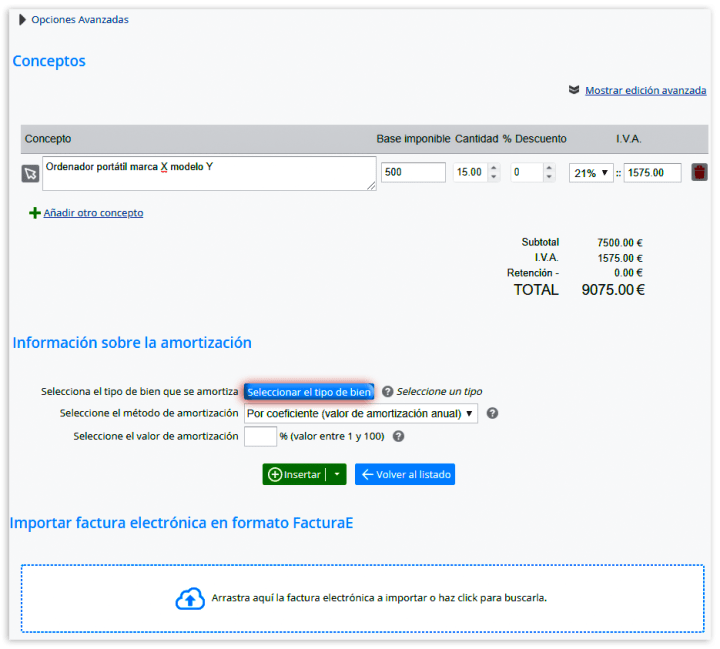Viewport: 720px width, 649px height.
Task: Click the valor de amortización percentage field
Action: (x=260, y=436)
